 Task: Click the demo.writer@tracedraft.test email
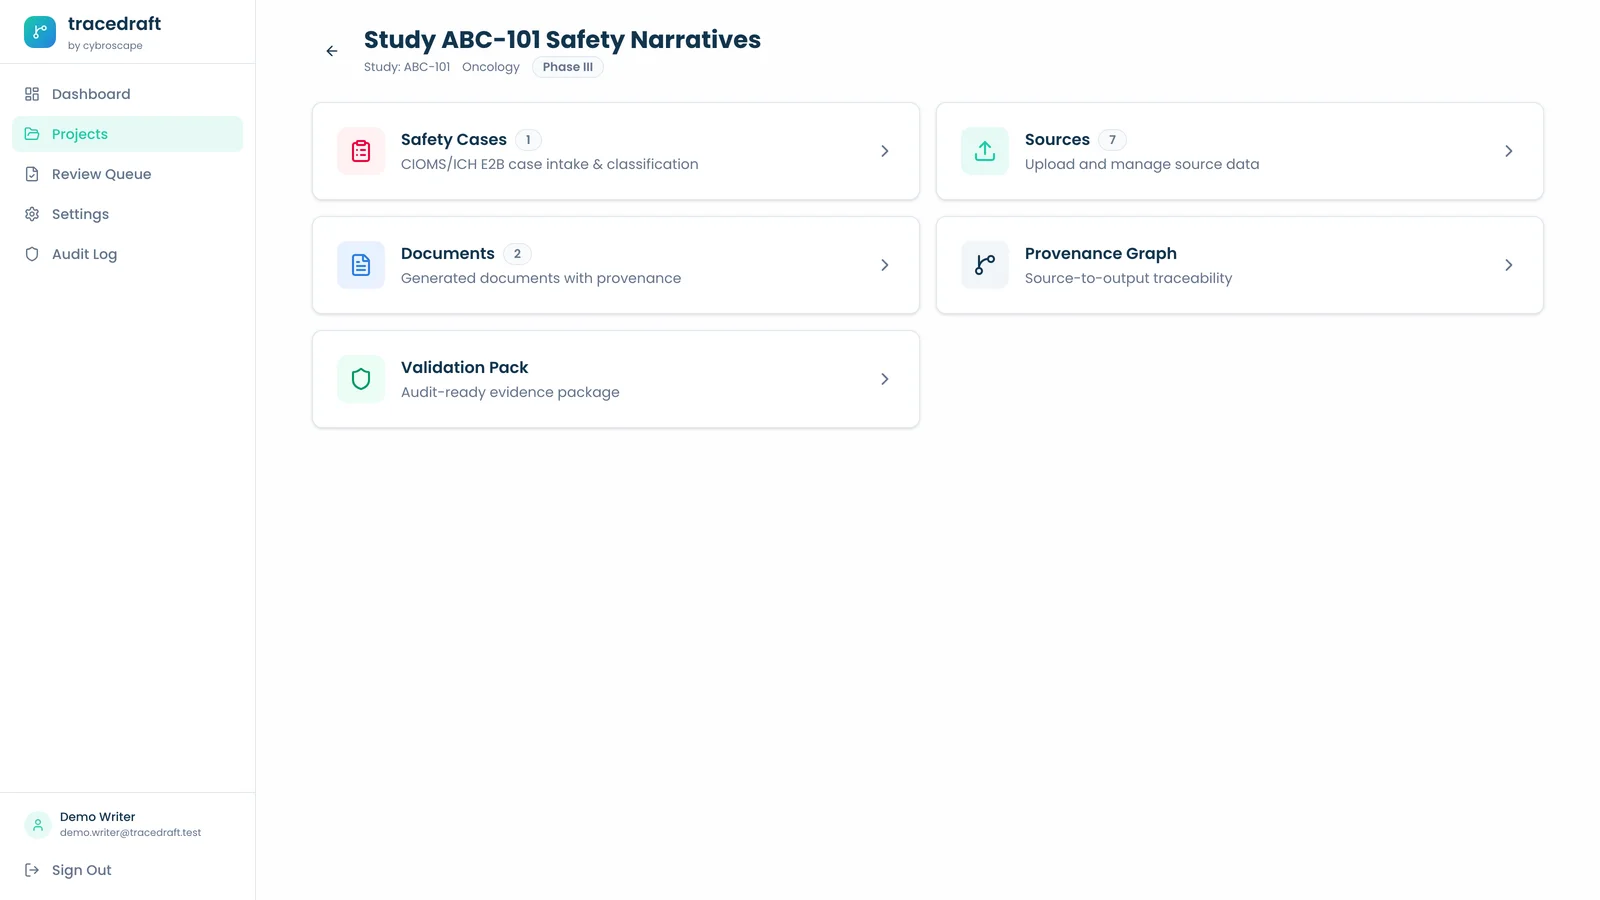(130, 833)
